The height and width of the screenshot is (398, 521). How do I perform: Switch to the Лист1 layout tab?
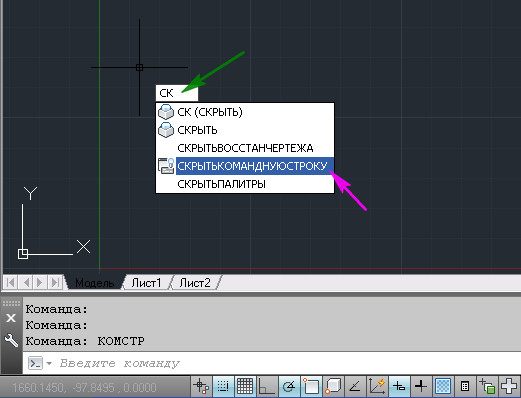coord(146,283)
